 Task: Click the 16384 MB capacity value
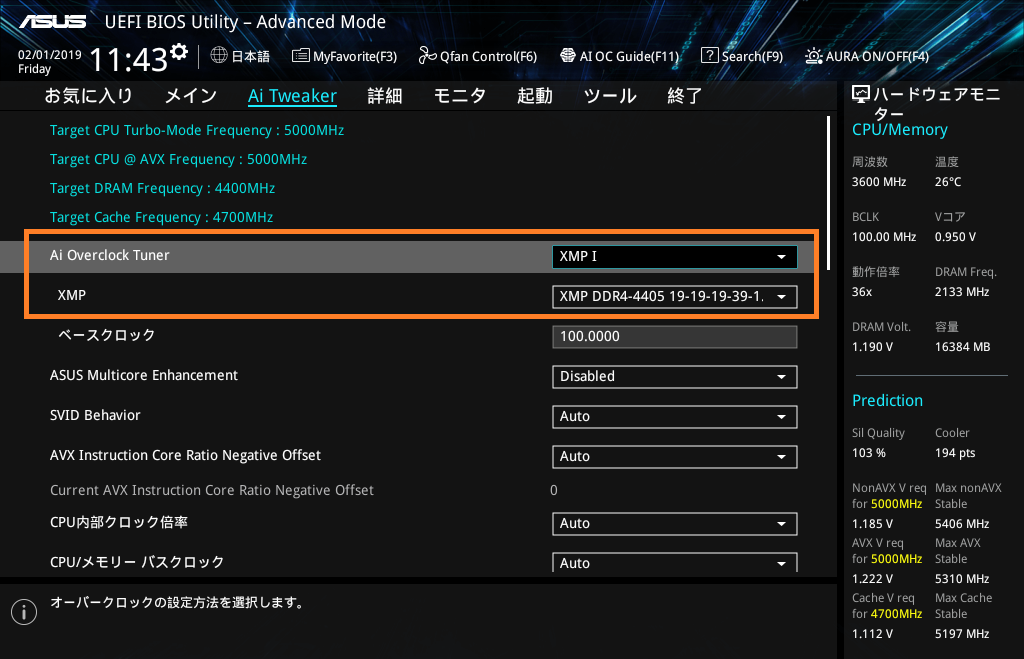963,347
